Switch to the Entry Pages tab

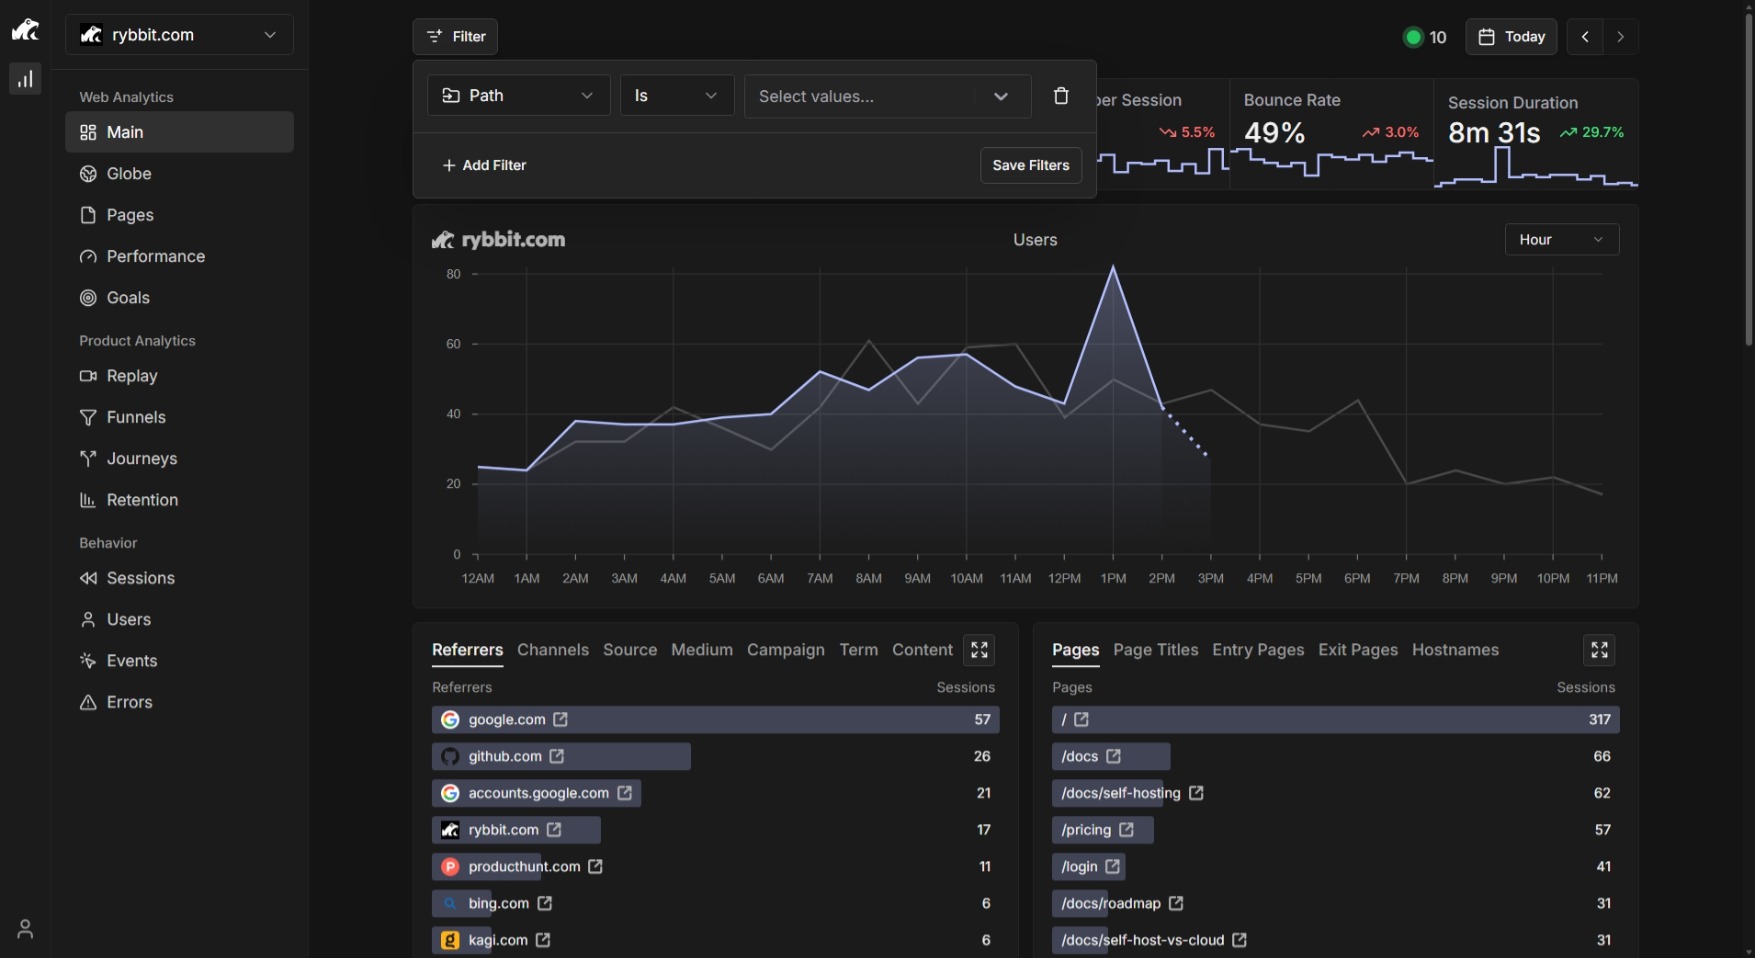click(1258, 650)
